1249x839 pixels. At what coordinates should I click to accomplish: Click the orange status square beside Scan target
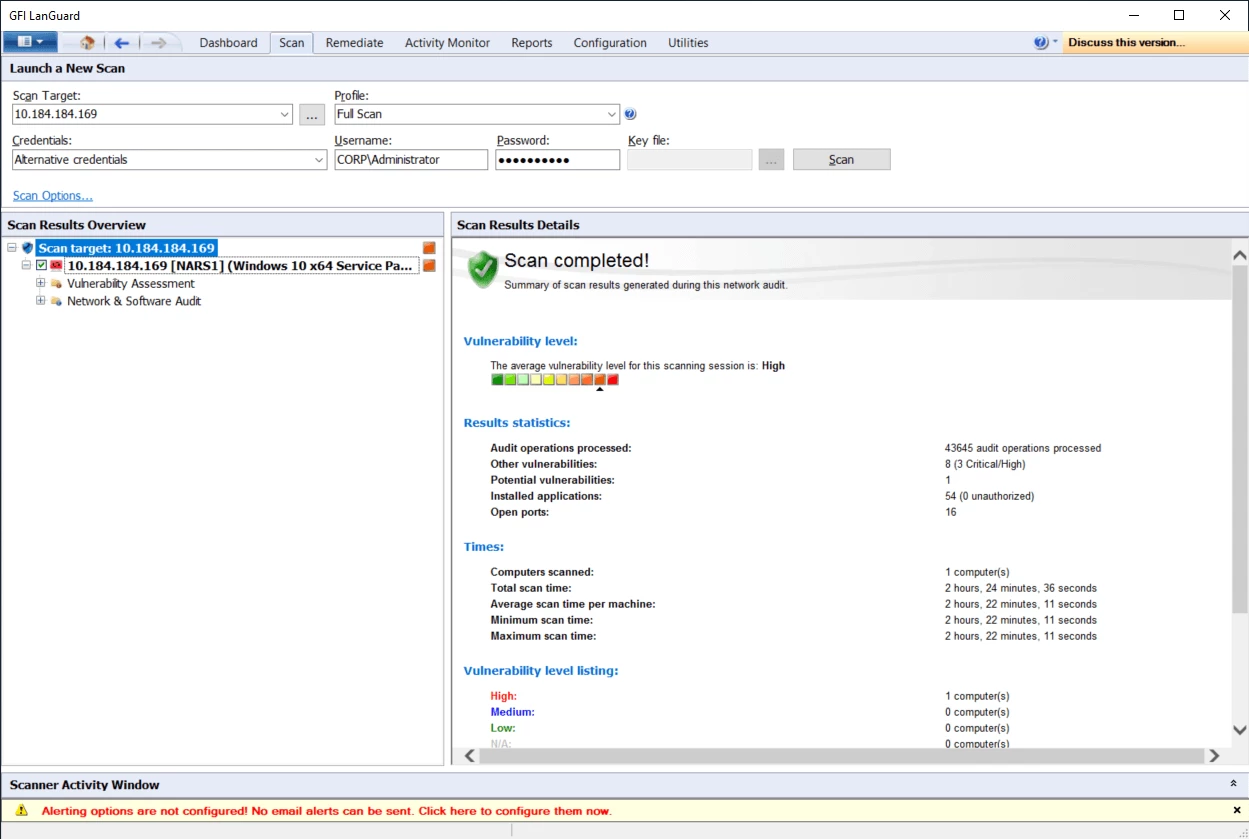coord(429,247)
